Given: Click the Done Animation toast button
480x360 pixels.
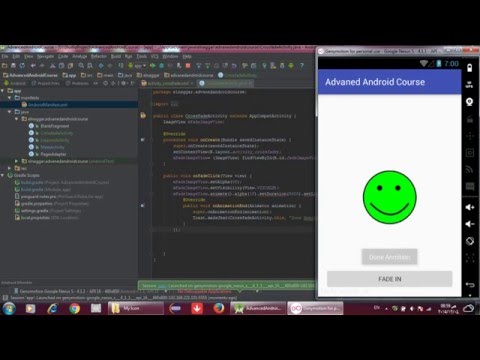Looking at the screenshot, I should (x=390, y=257).
